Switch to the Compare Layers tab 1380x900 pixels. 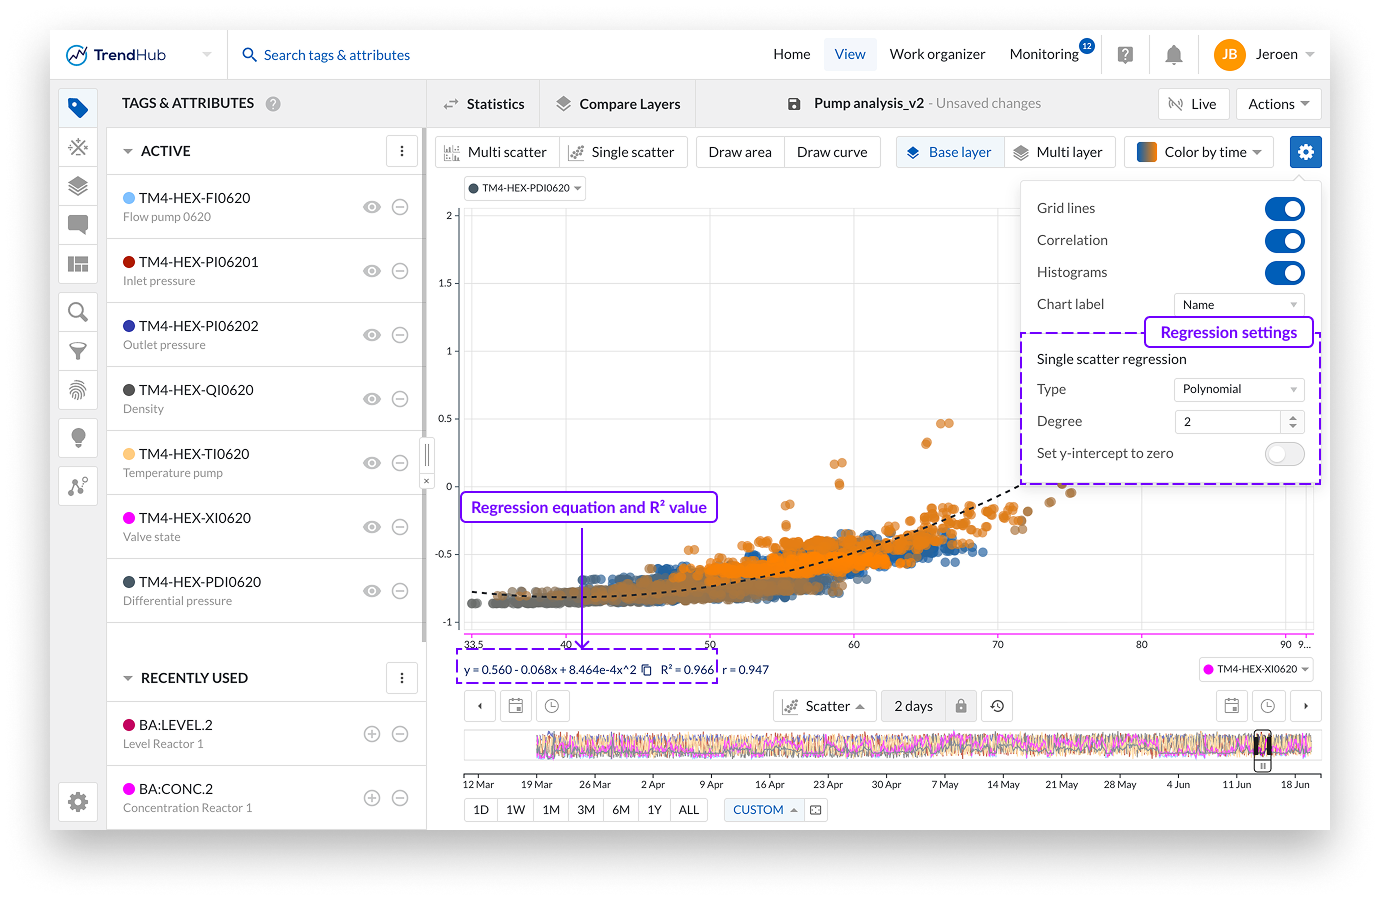pyautogui.click(x=618, y=104)
